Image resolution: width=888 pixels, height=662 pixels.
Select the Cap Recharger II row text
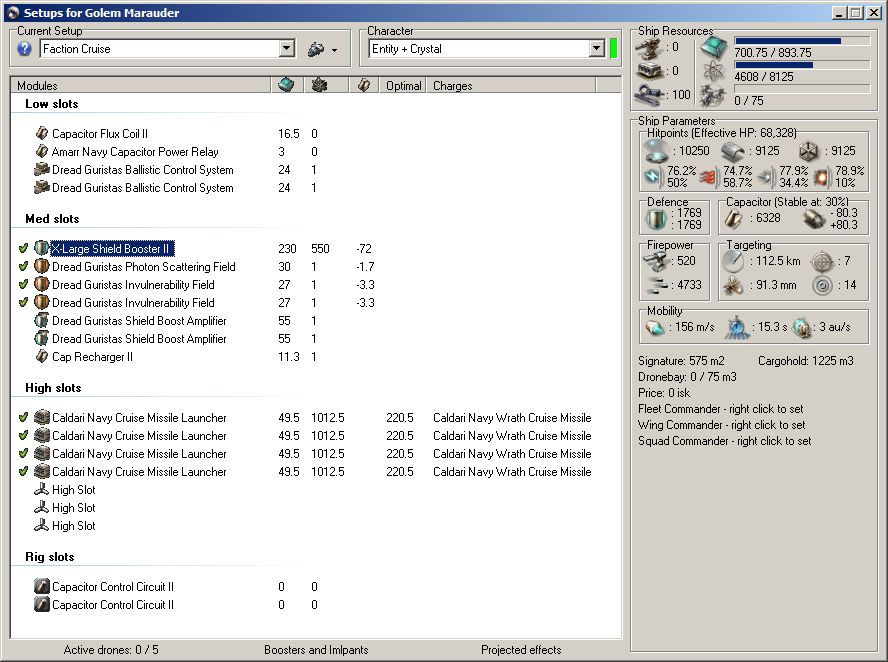[92, 357]
